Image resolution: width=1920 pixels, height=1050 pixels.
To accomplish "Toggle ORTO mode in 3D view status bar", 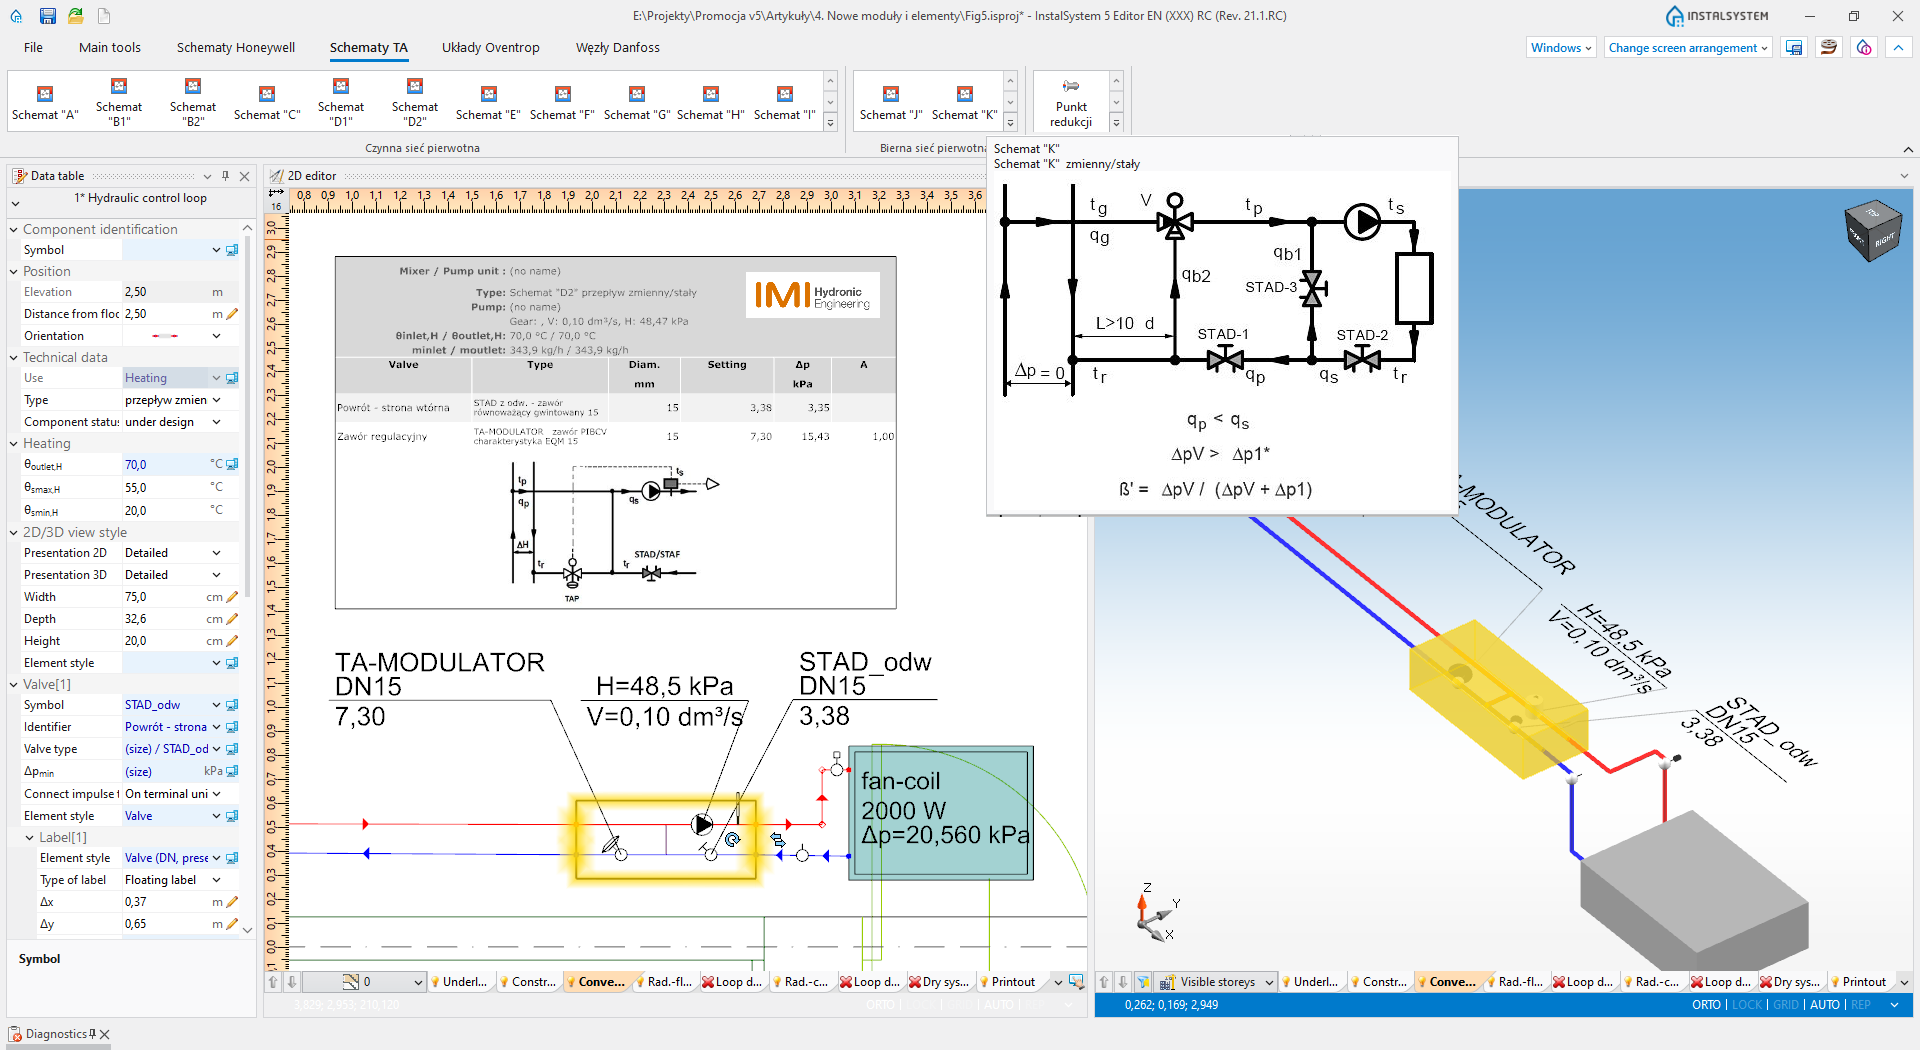I will pos(1706,1005).
